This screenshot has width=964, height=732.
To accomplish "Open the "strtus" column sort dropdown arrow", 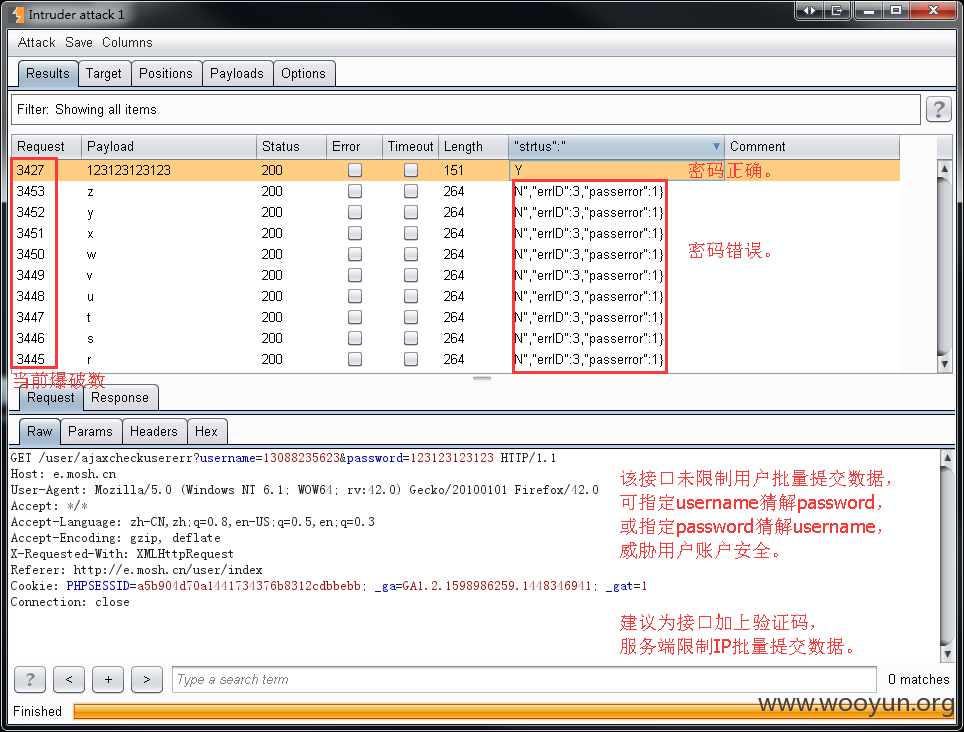I will [x=716, y=146].
